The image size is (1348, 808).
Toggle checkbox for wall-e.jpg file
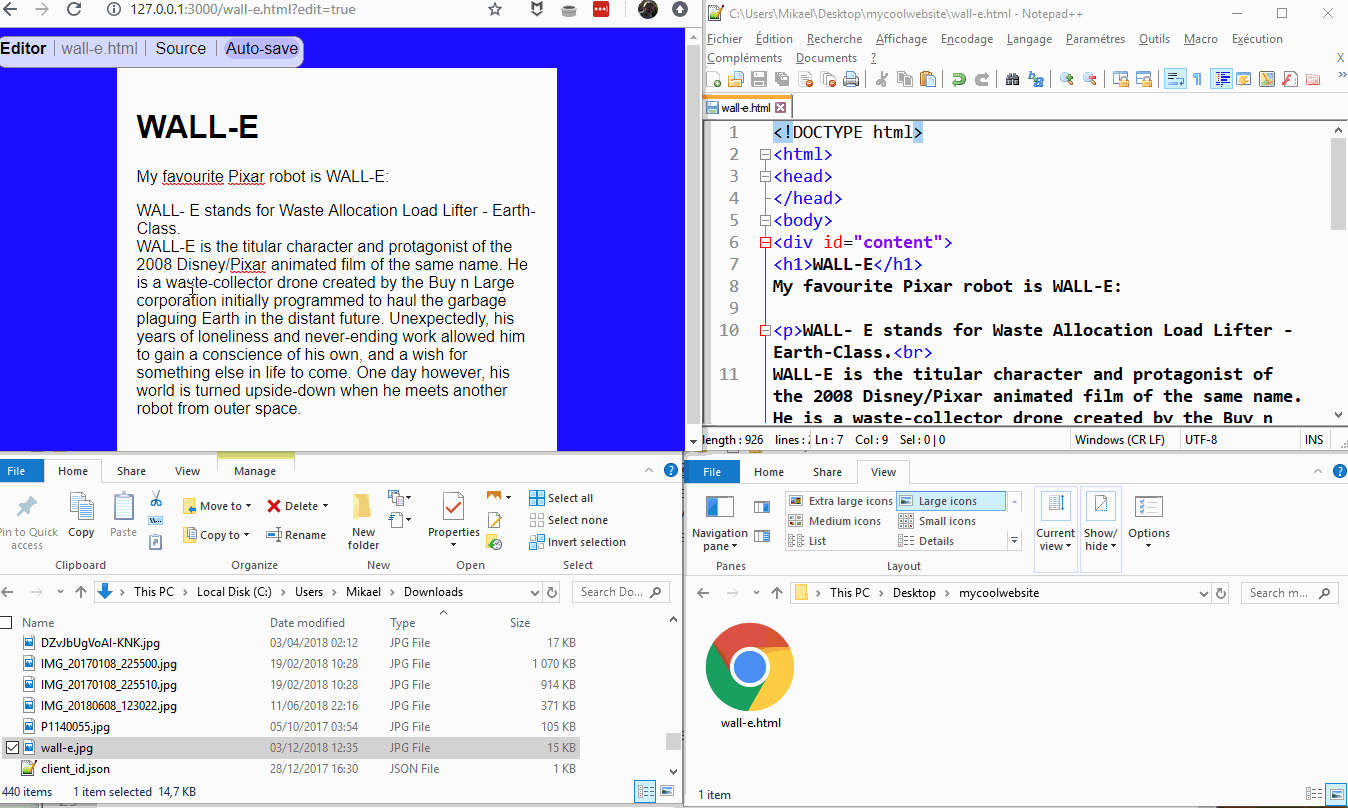(x=12, y=747)
